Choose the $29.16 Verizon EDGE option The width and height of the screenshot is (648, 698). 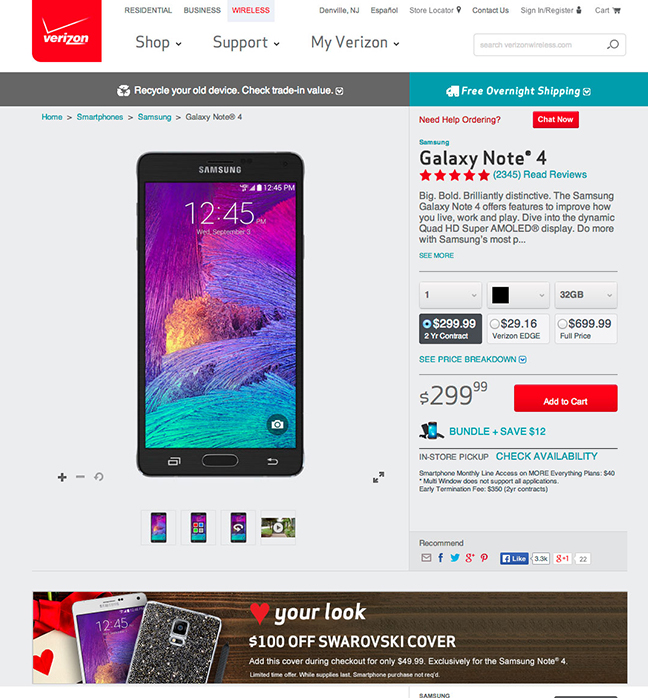point(518,329)
